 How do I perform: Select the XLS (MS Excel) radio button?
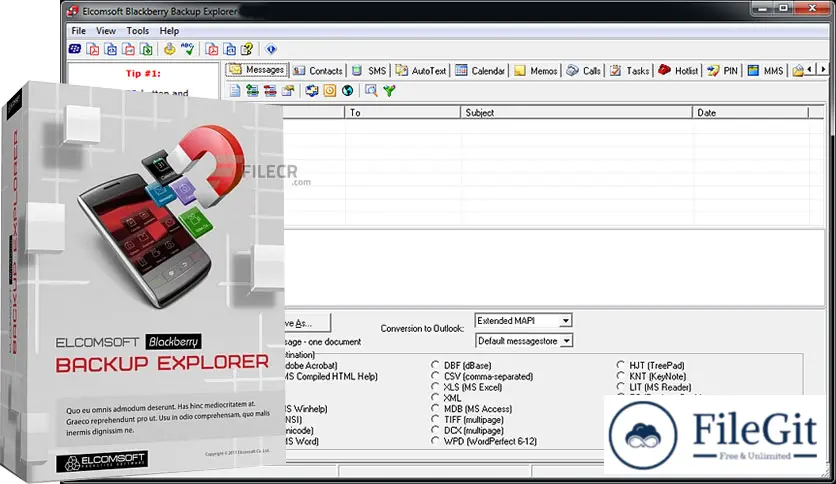435,387
